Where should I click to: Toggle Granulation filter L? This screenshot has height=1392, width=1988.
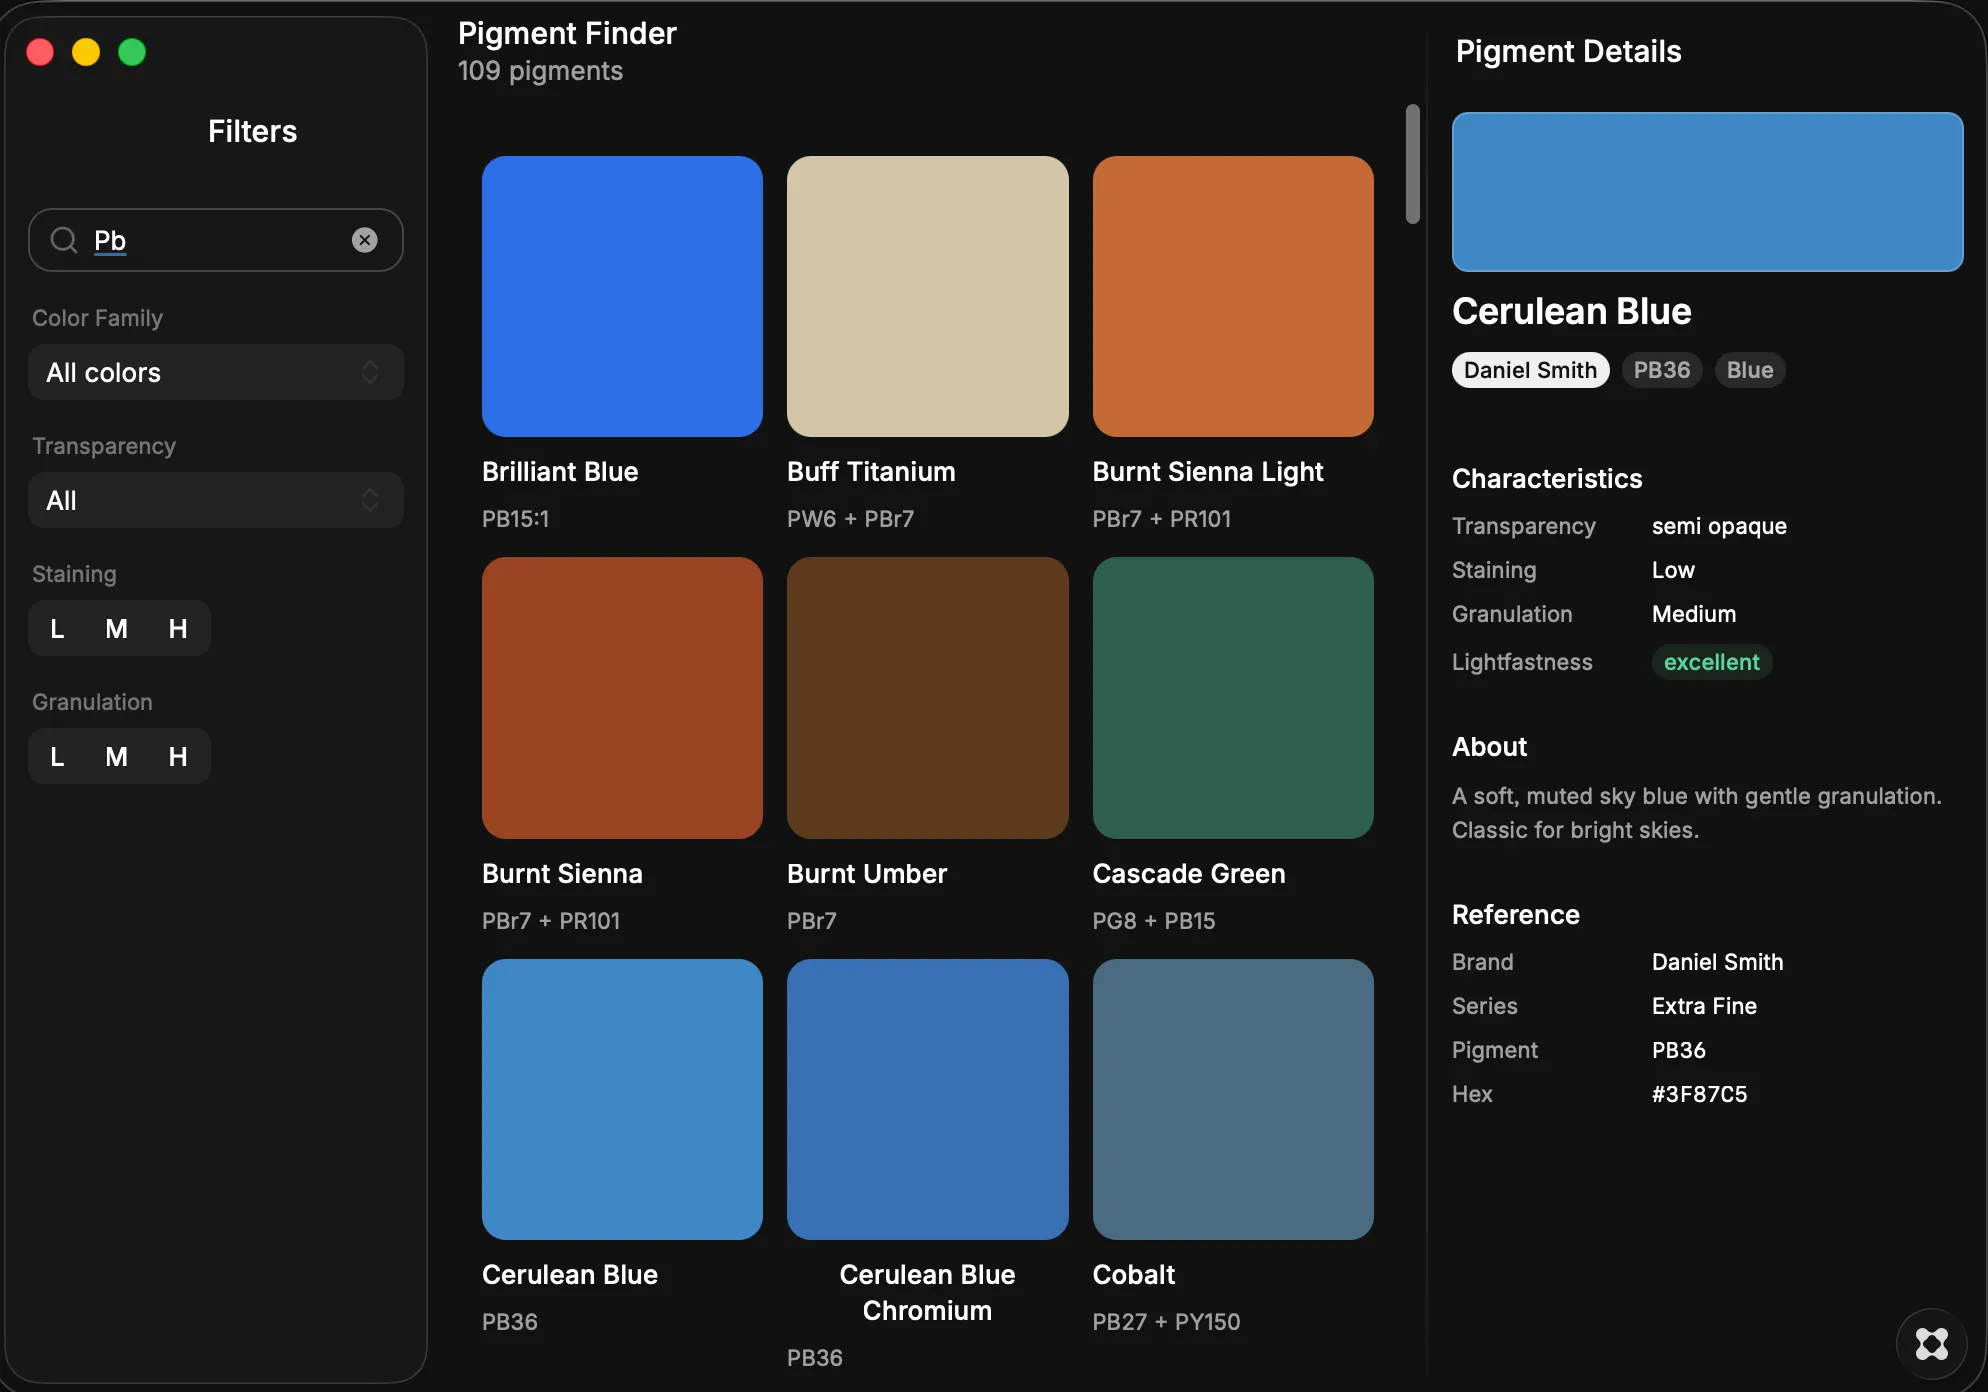pyautogui.click(x=58, y=756)
